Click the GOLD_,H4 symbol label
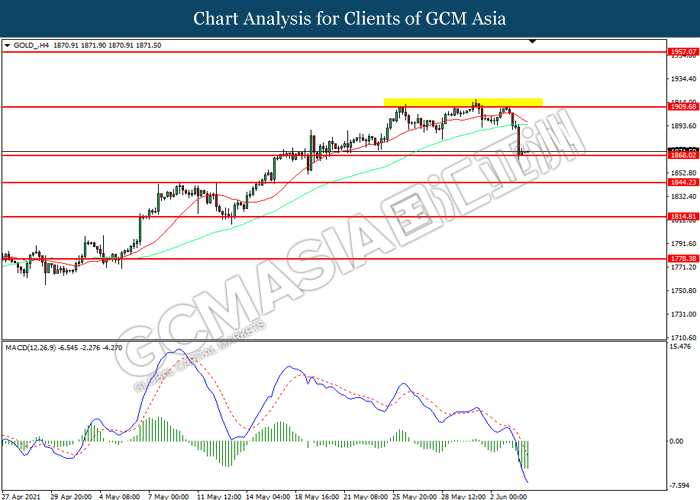 [31, 46]
